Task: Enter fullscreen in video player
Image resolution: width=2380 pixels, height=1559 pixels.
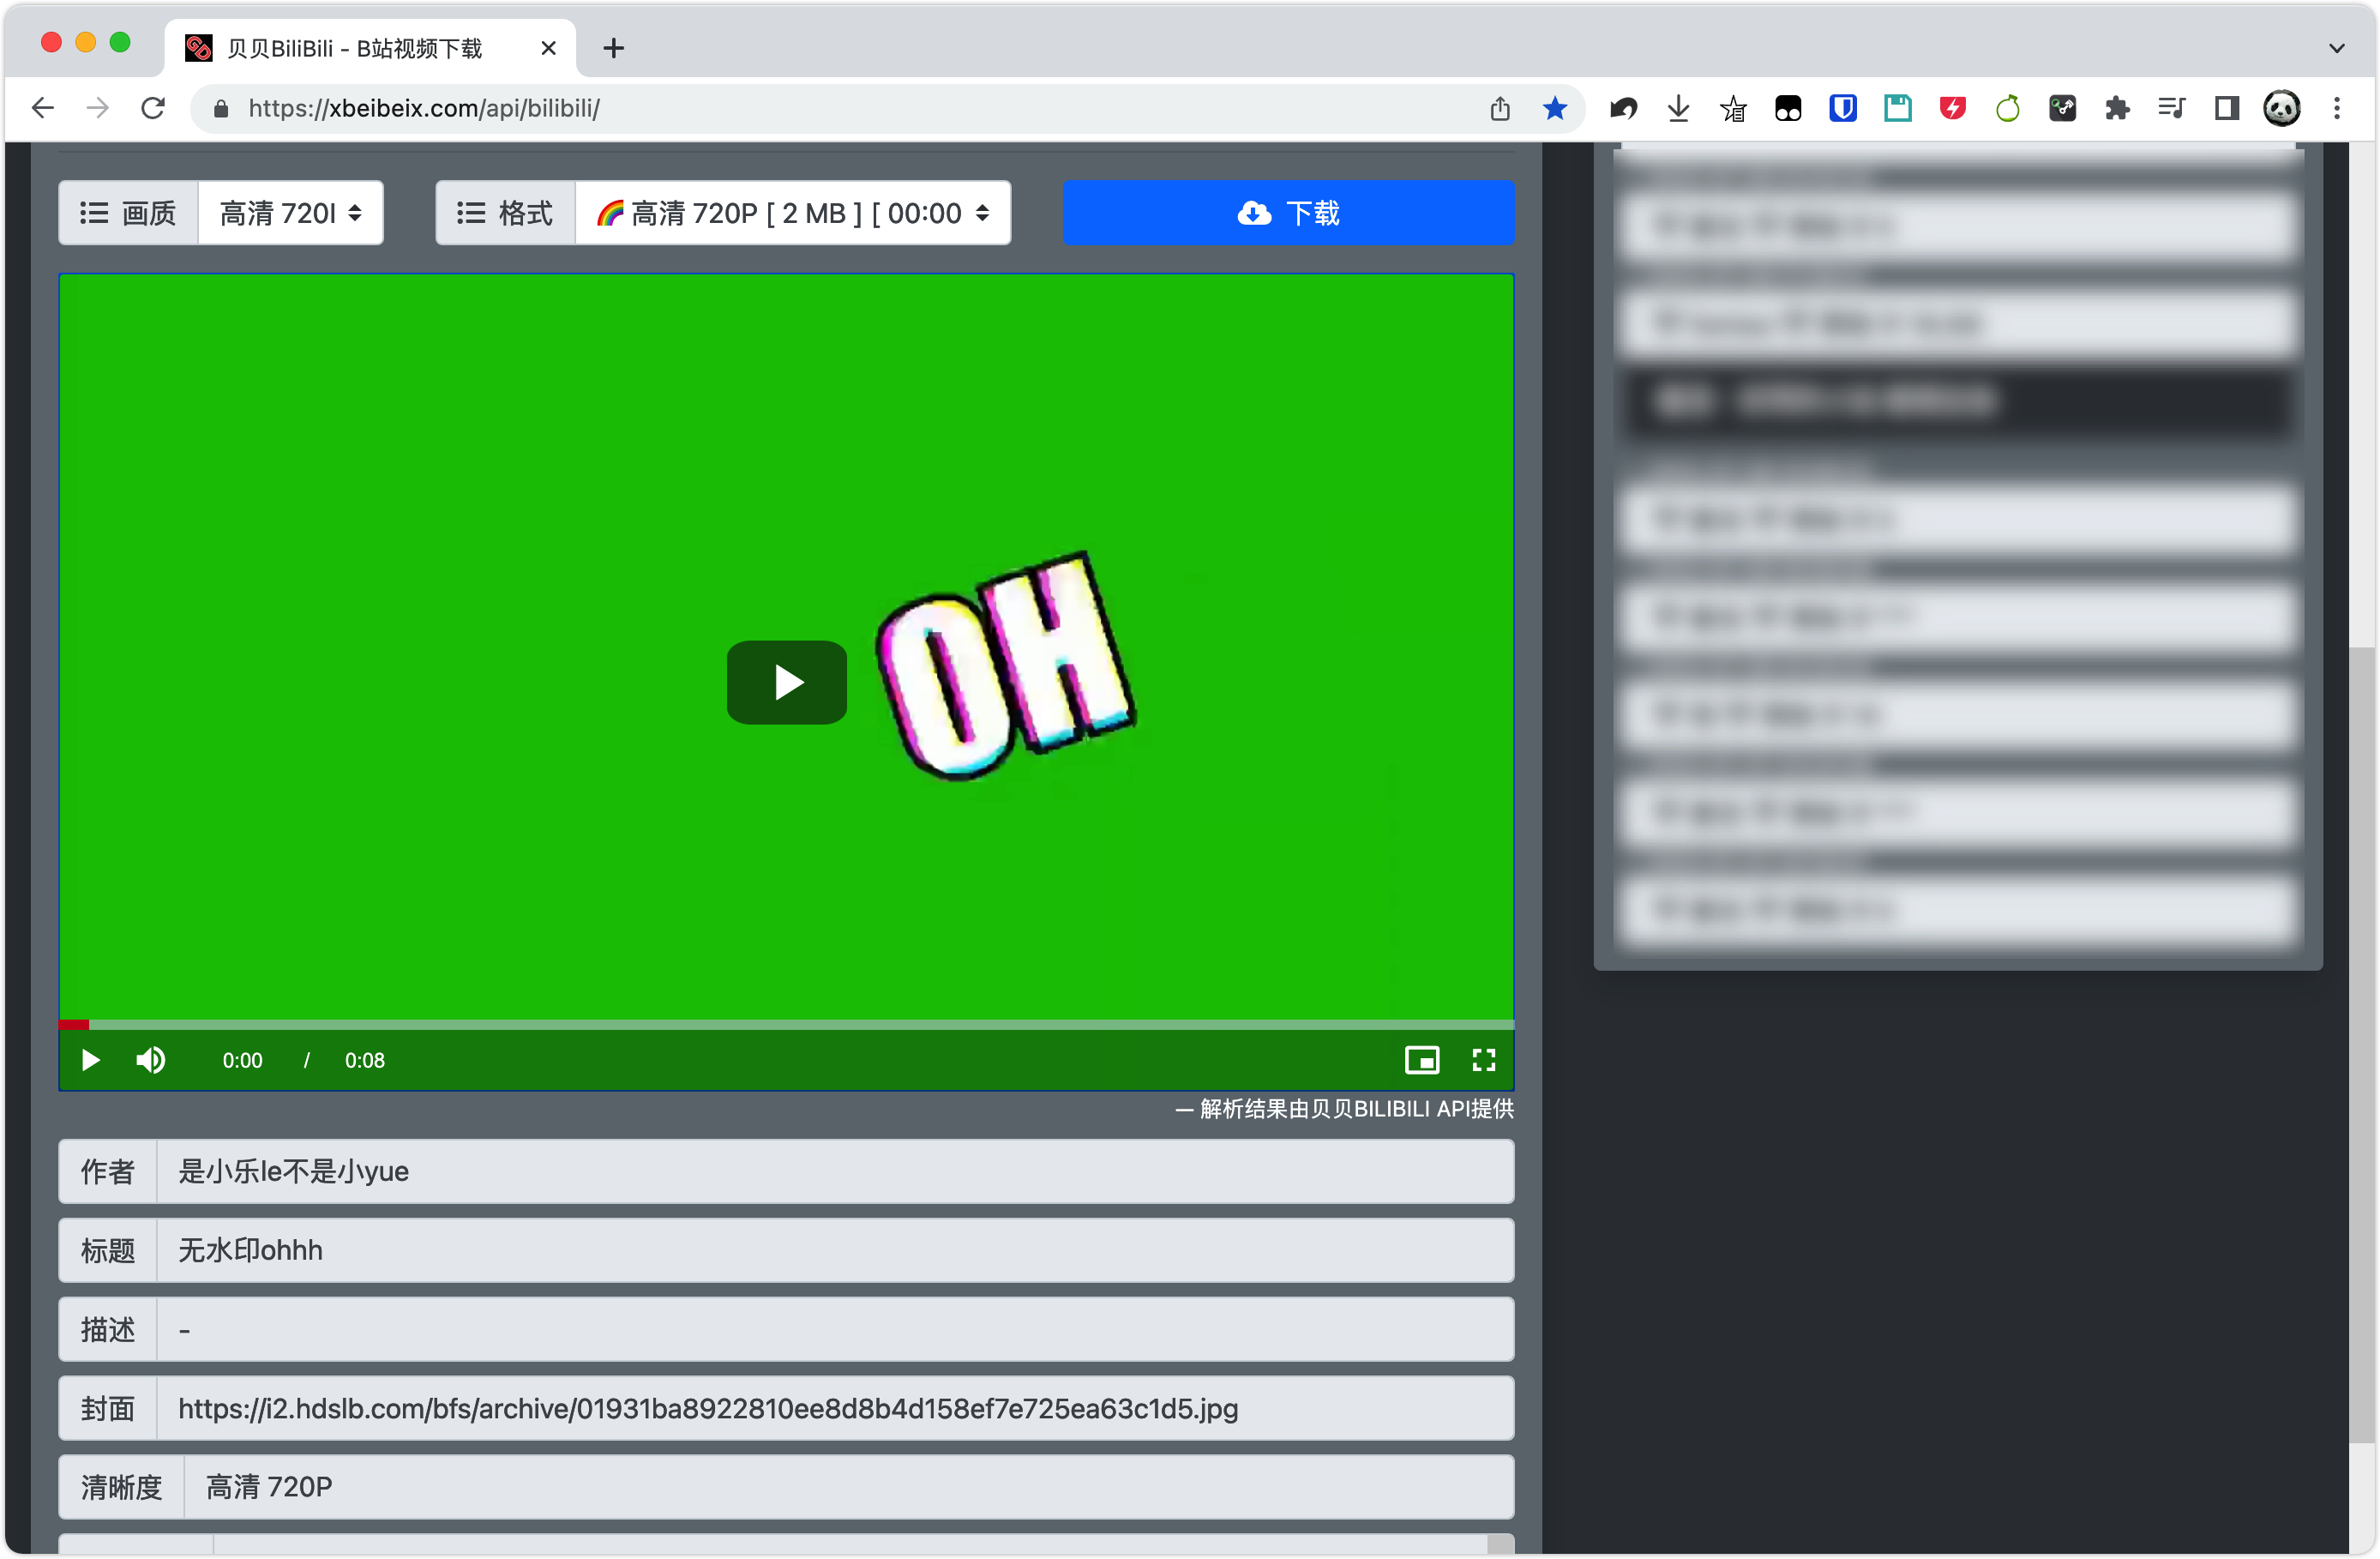Action: tap(1483, 1060)
